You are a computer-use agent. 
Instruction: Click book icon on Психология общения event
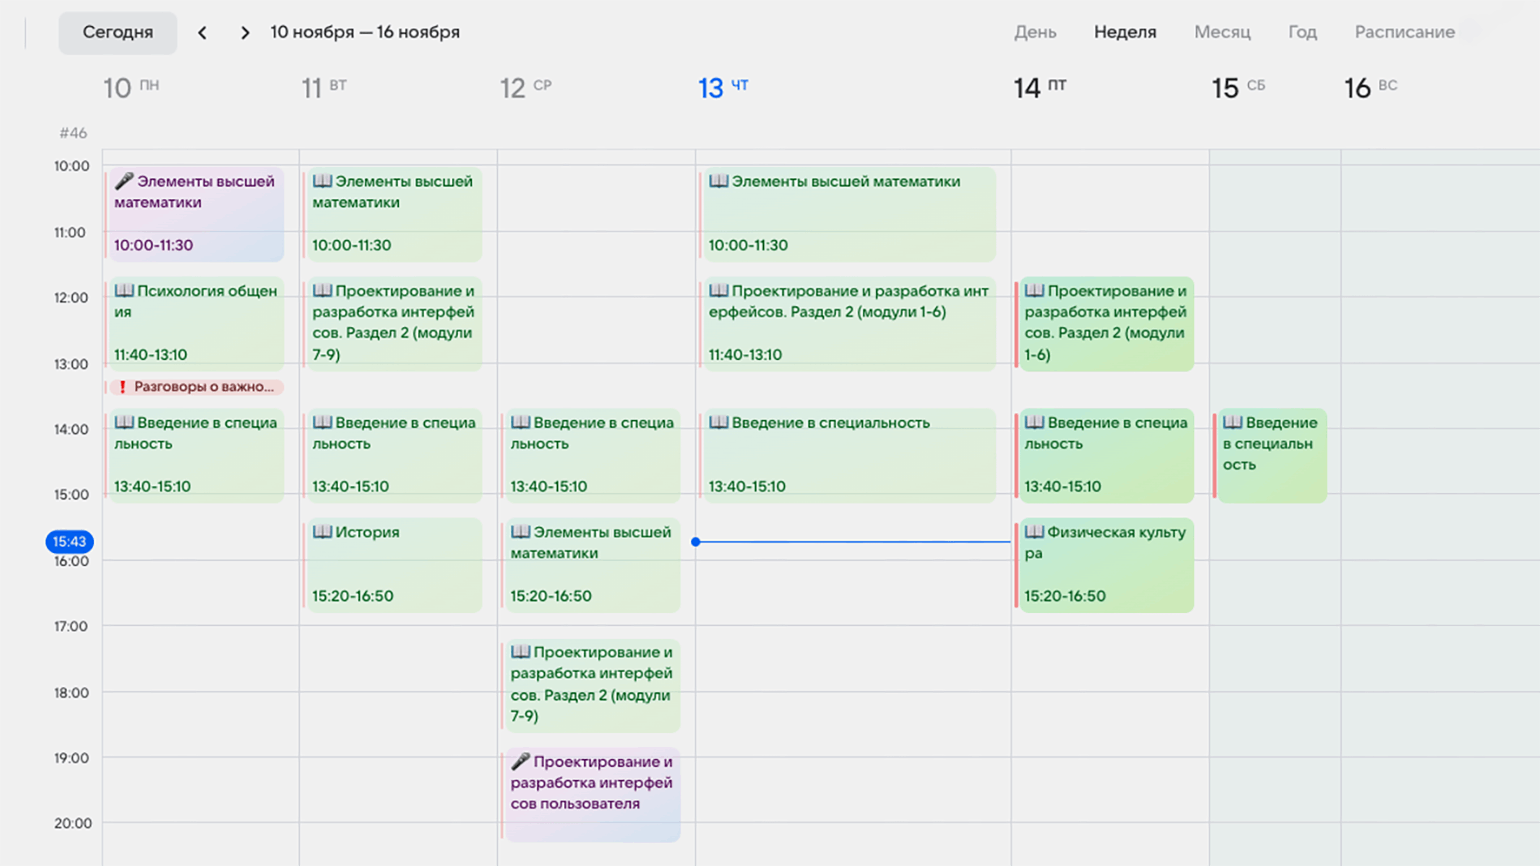pyautogui.click(x=124, y=291)
